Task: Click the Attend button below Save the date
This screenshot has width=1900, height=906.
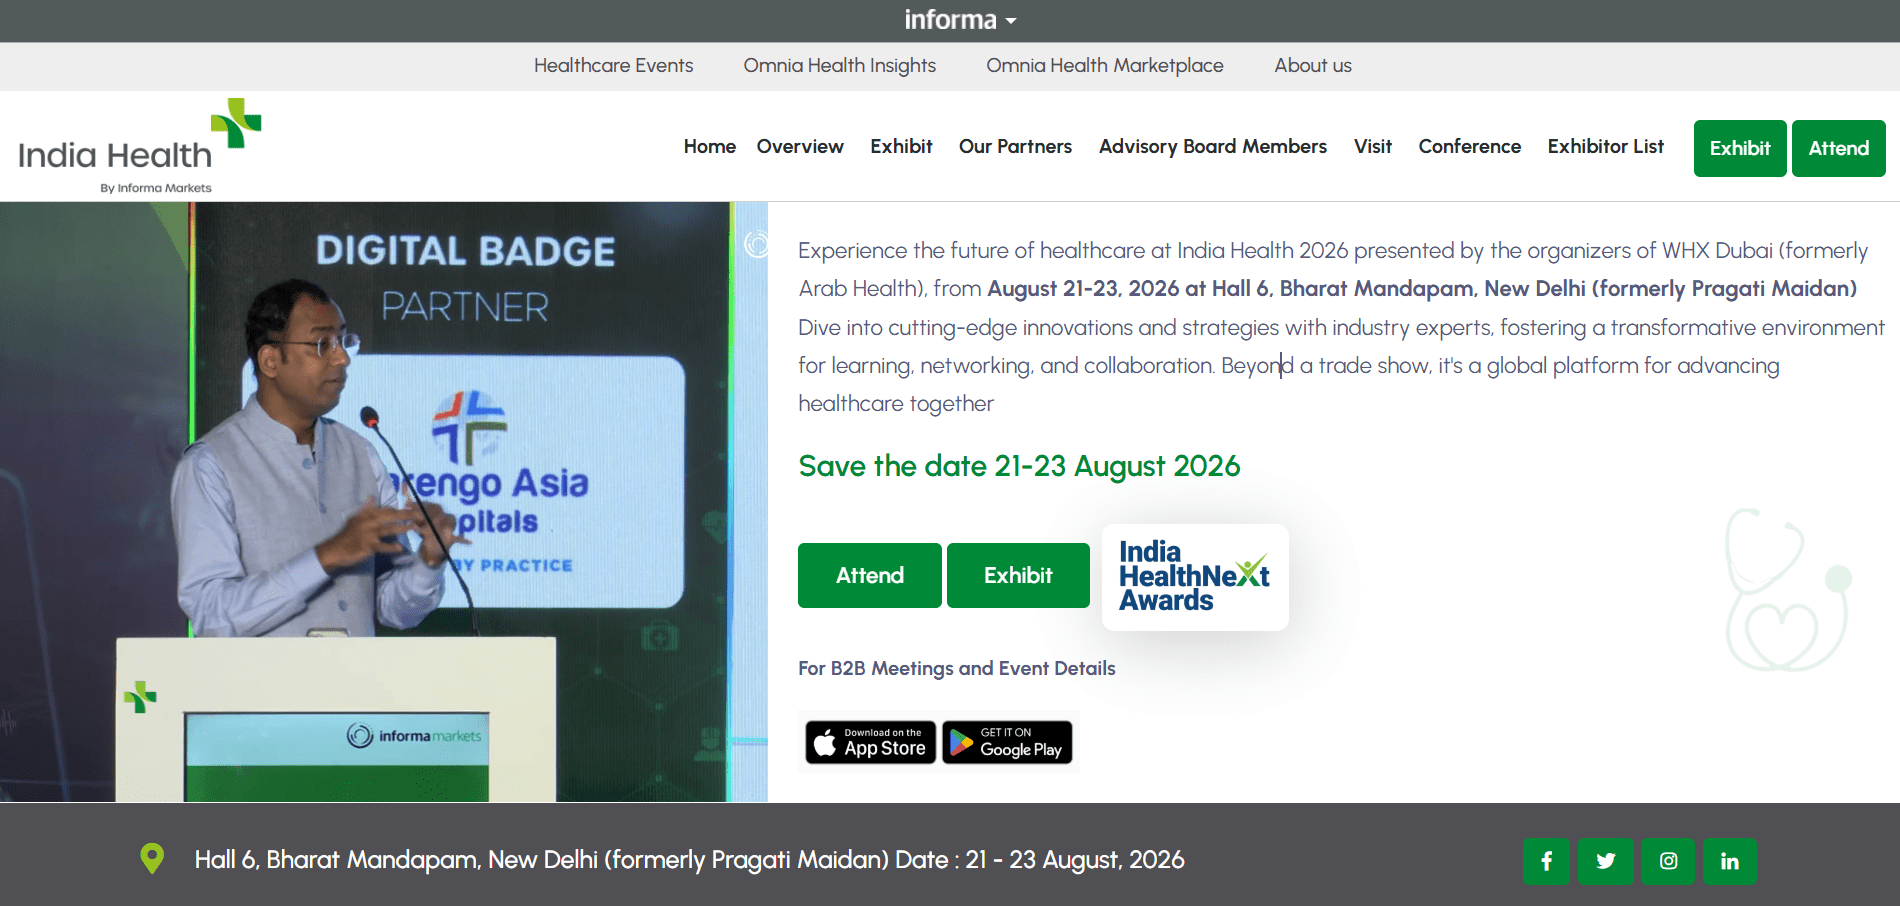Action: click(x=870, y=575)
